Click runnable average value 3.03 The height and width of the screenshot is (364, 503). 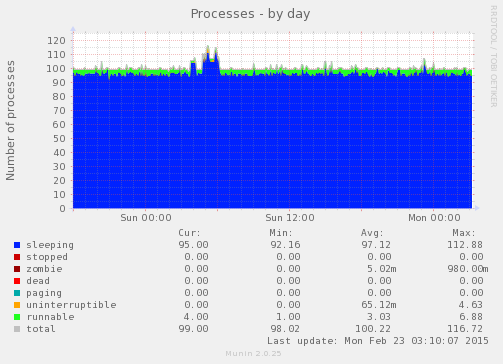pyautogui.click(x=379, y=317)
